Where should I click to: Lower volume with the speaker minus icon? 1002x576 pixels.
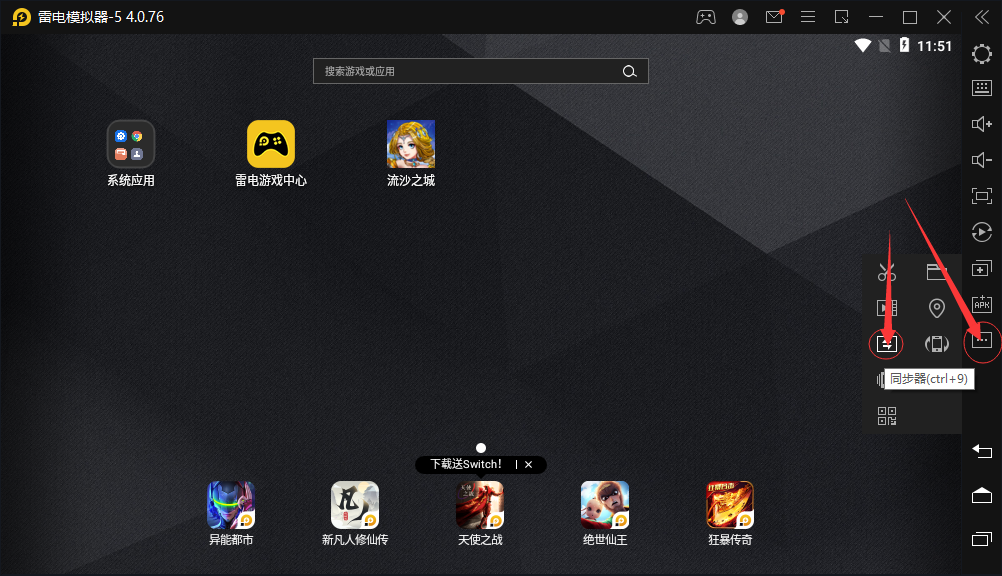(982, 160)
